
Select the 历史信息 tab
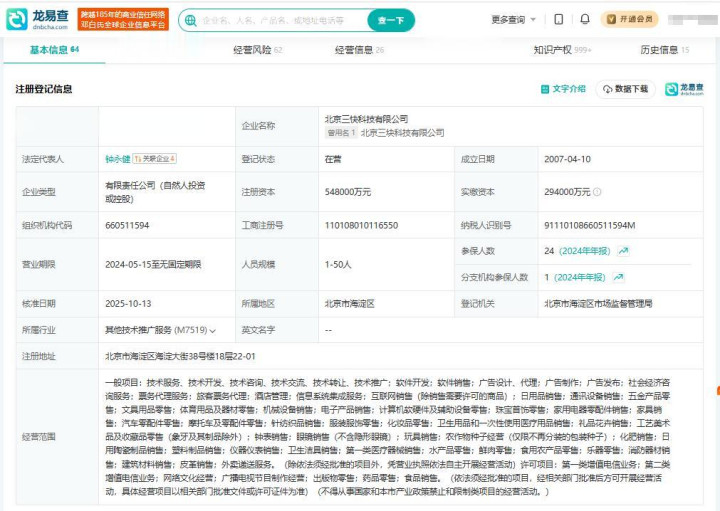(x=664, y=49)
